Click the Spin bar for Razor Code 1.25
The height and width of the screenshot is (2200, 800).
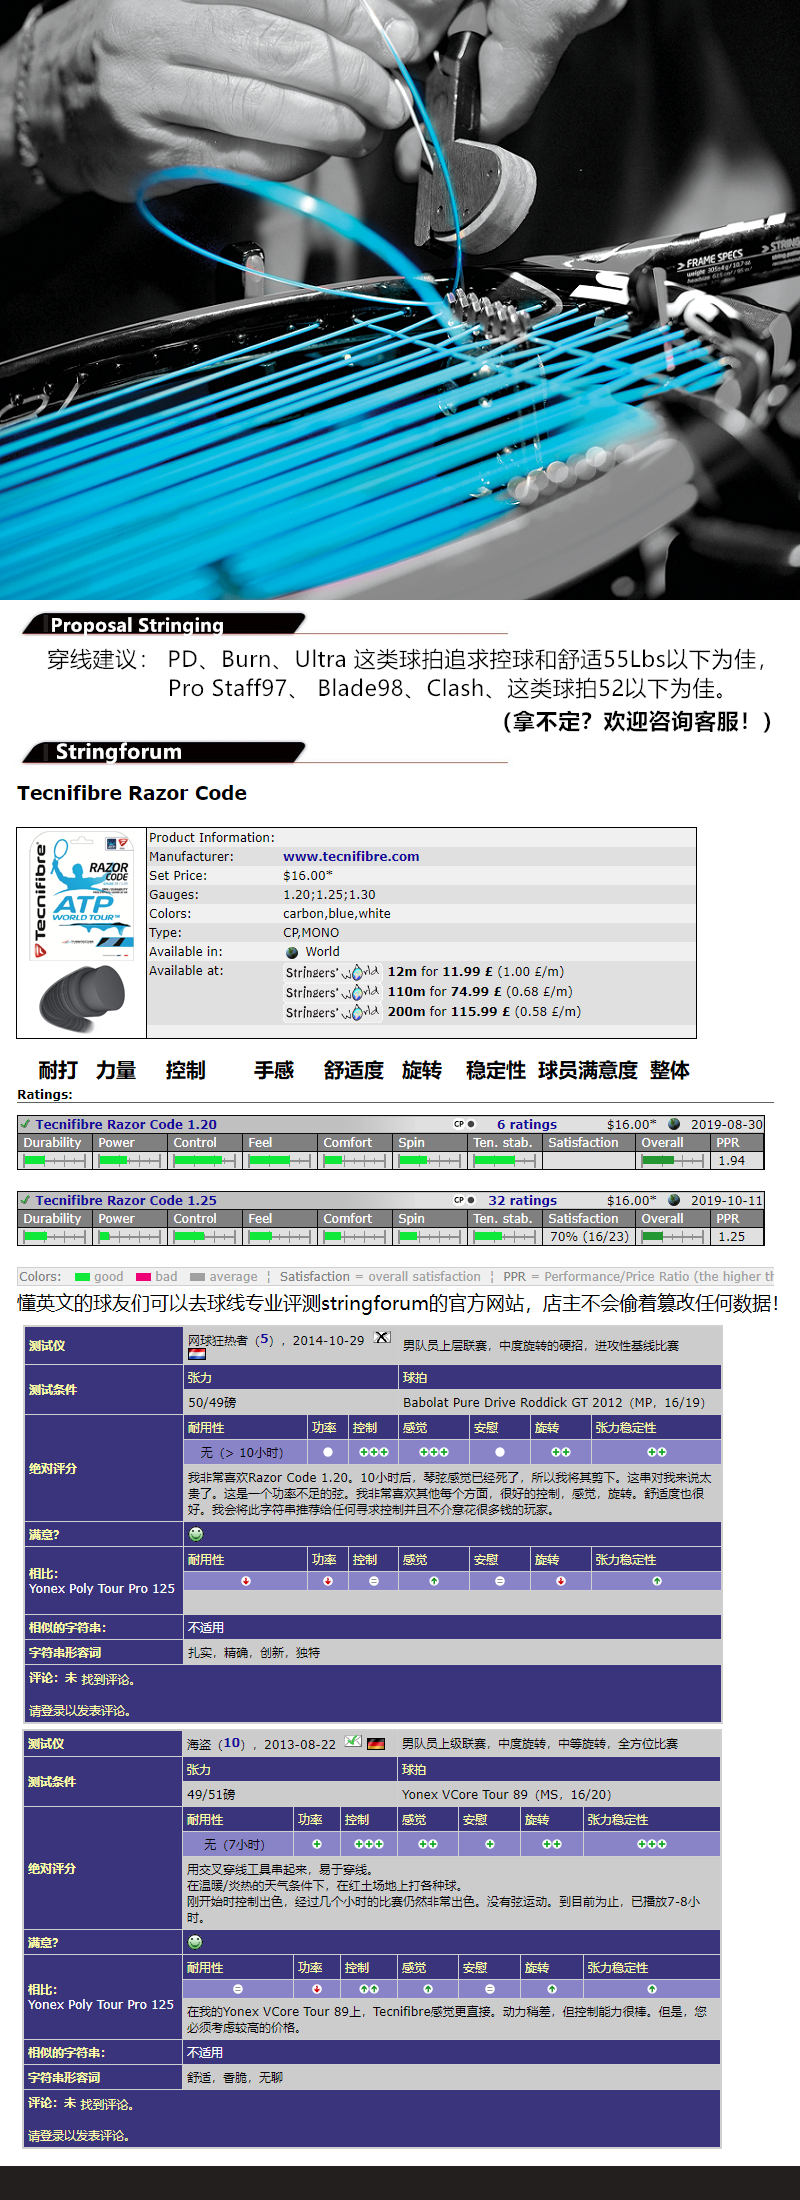click(430, 1236)
